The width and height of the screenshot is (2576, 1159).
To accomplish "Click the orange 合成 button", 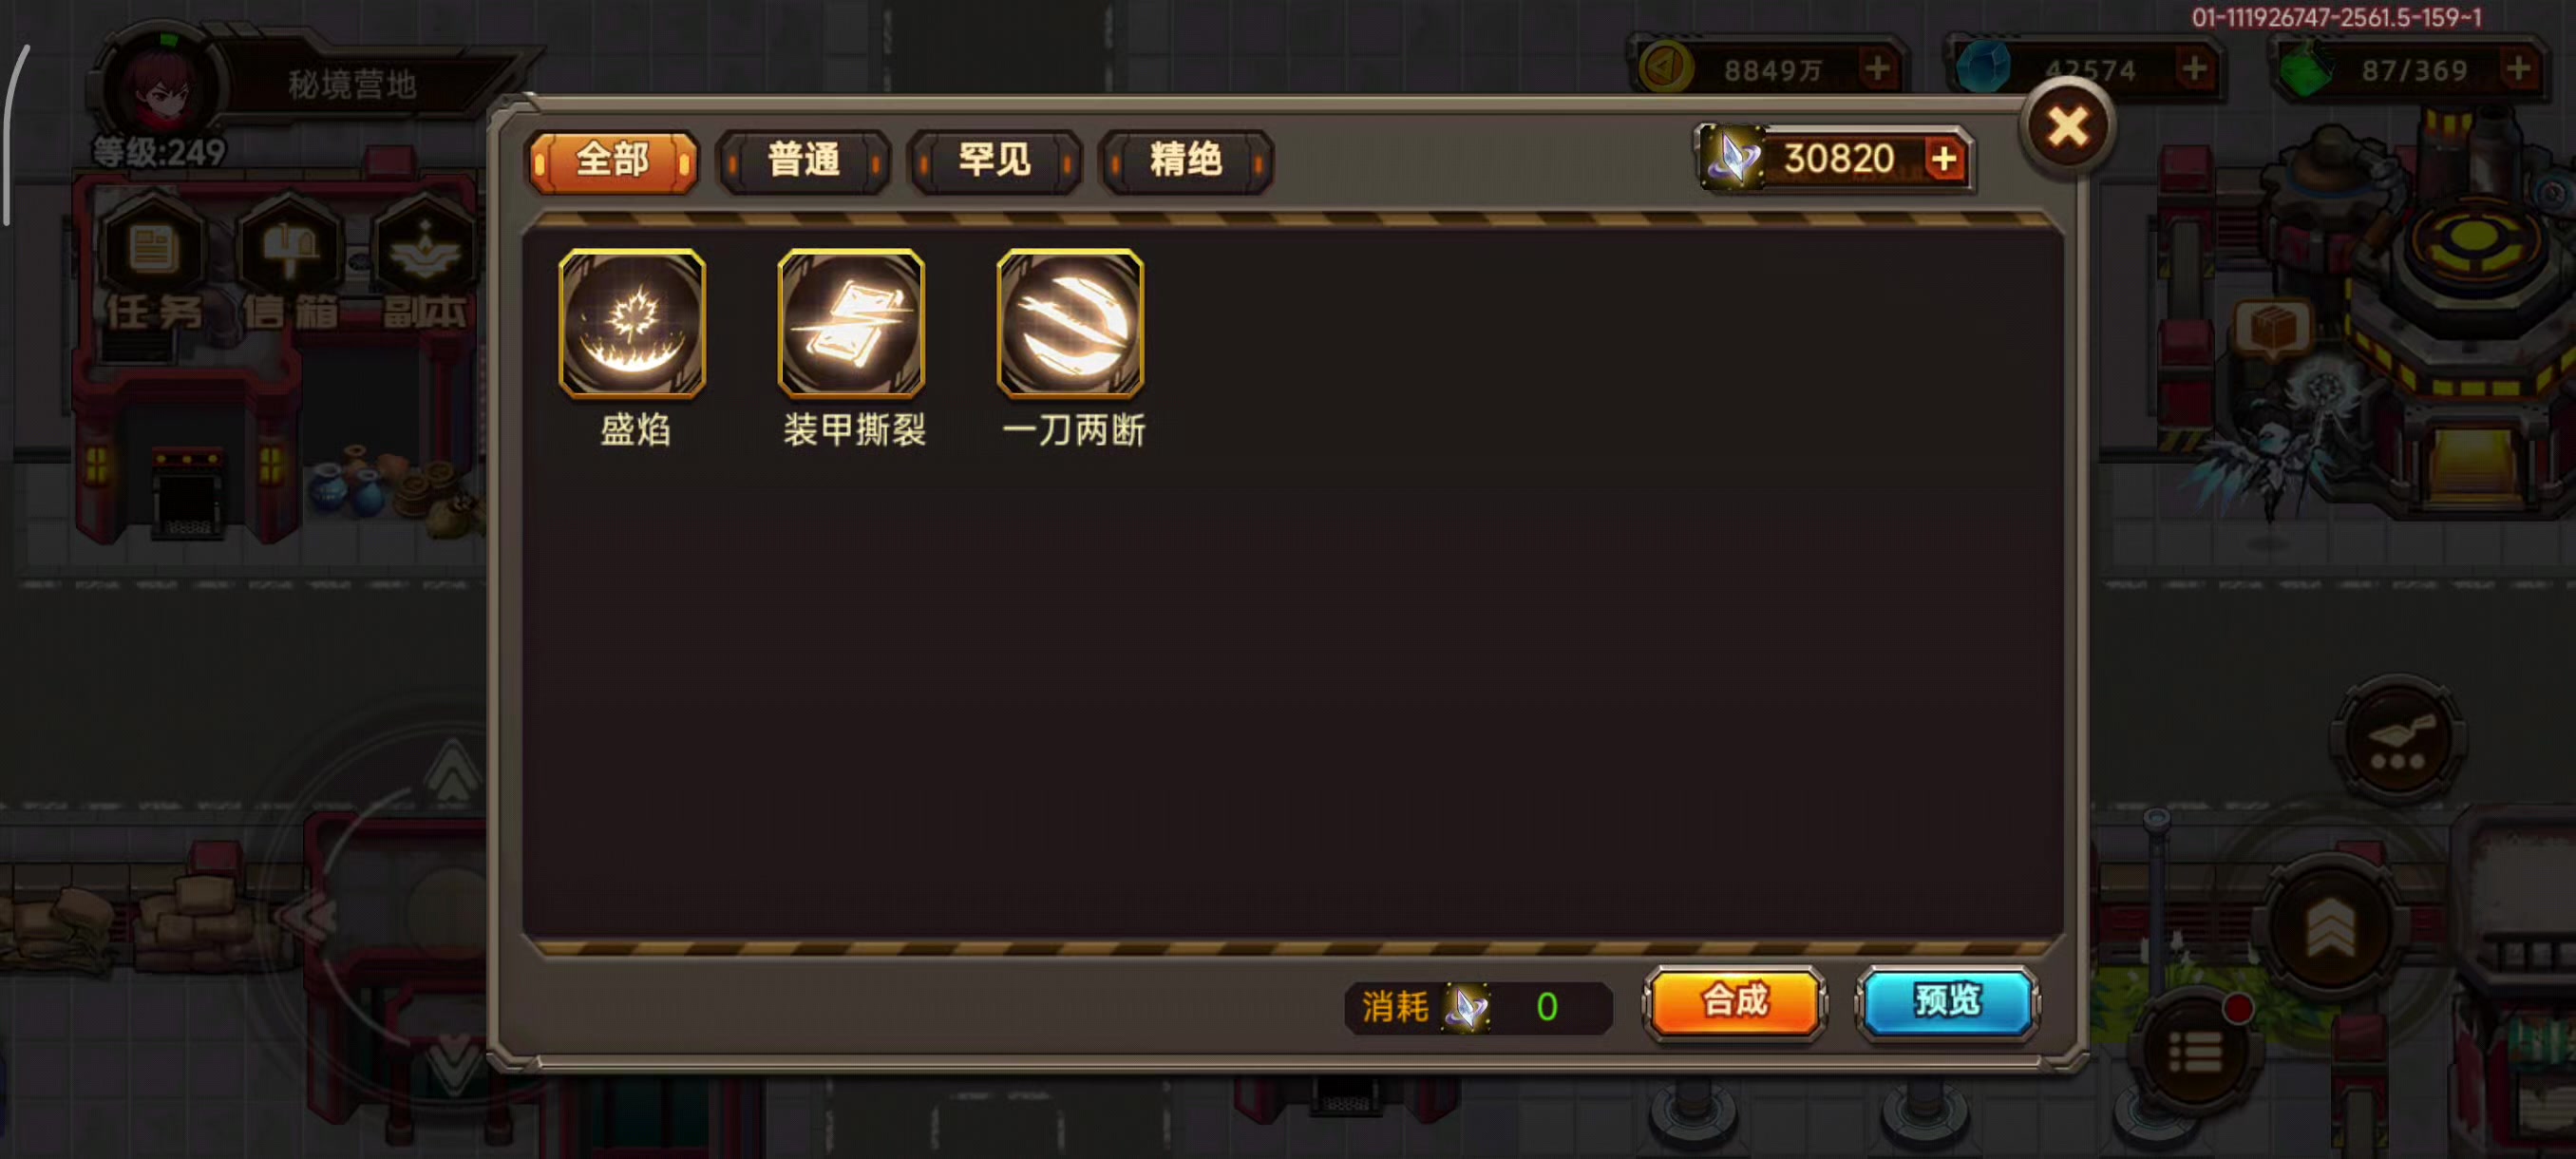I will 1735,1001.
